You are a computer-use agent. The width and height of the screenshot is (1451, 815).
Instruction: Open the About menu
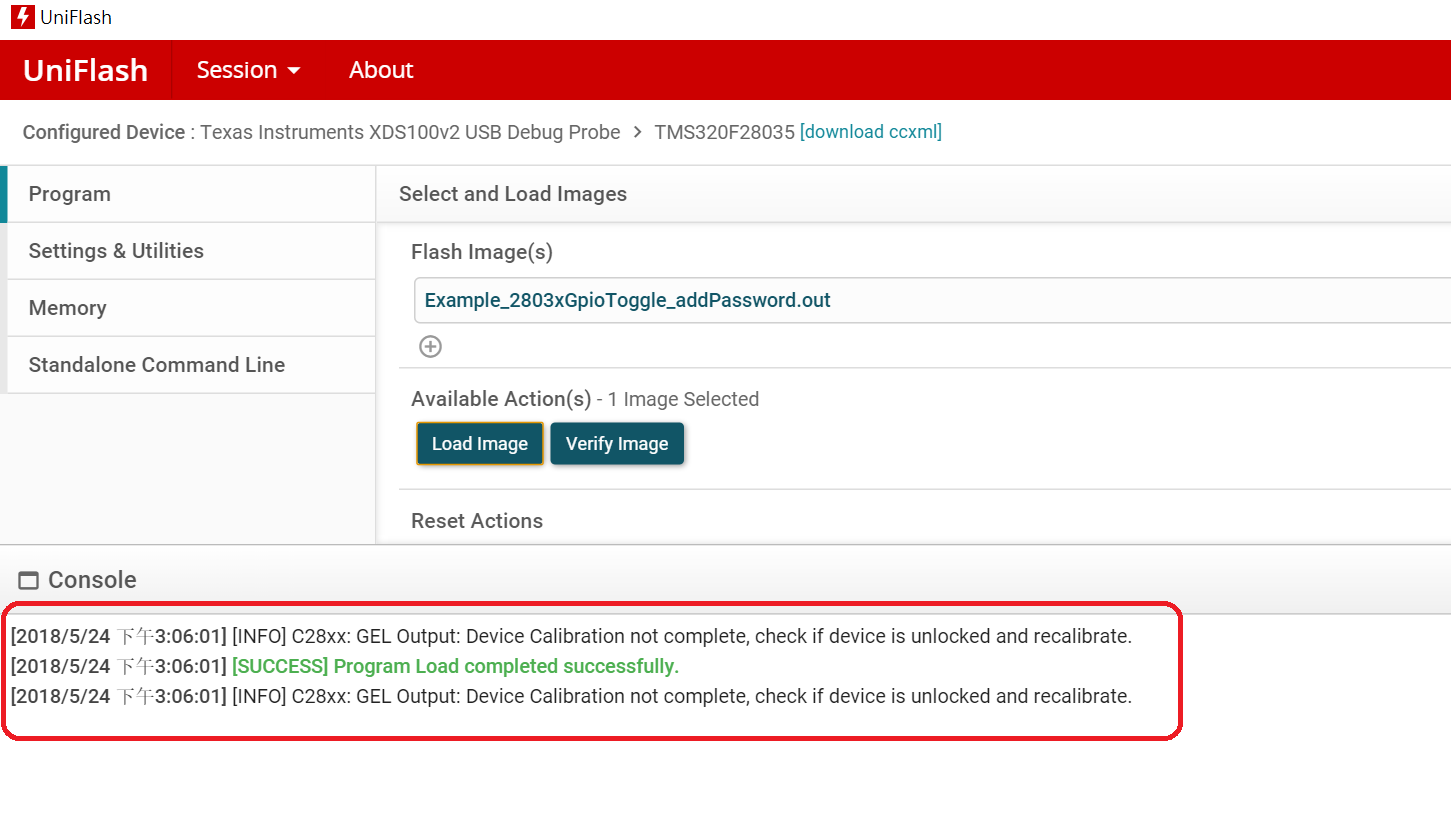(x=381, y=70)
